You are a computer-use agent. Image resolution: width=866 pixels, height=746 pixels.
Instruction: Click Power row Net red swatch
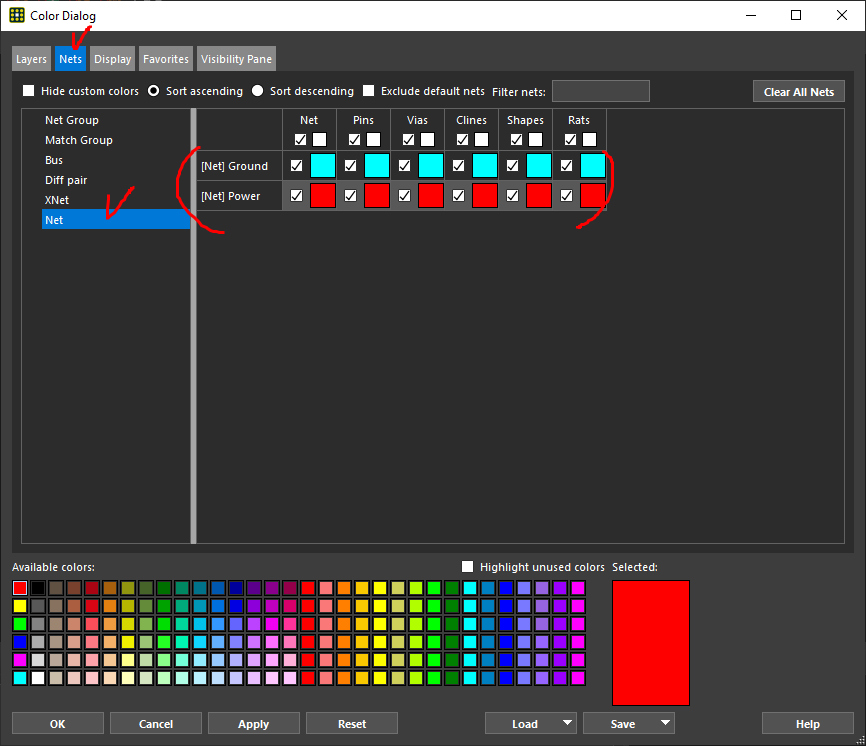(x=323, y=195)
